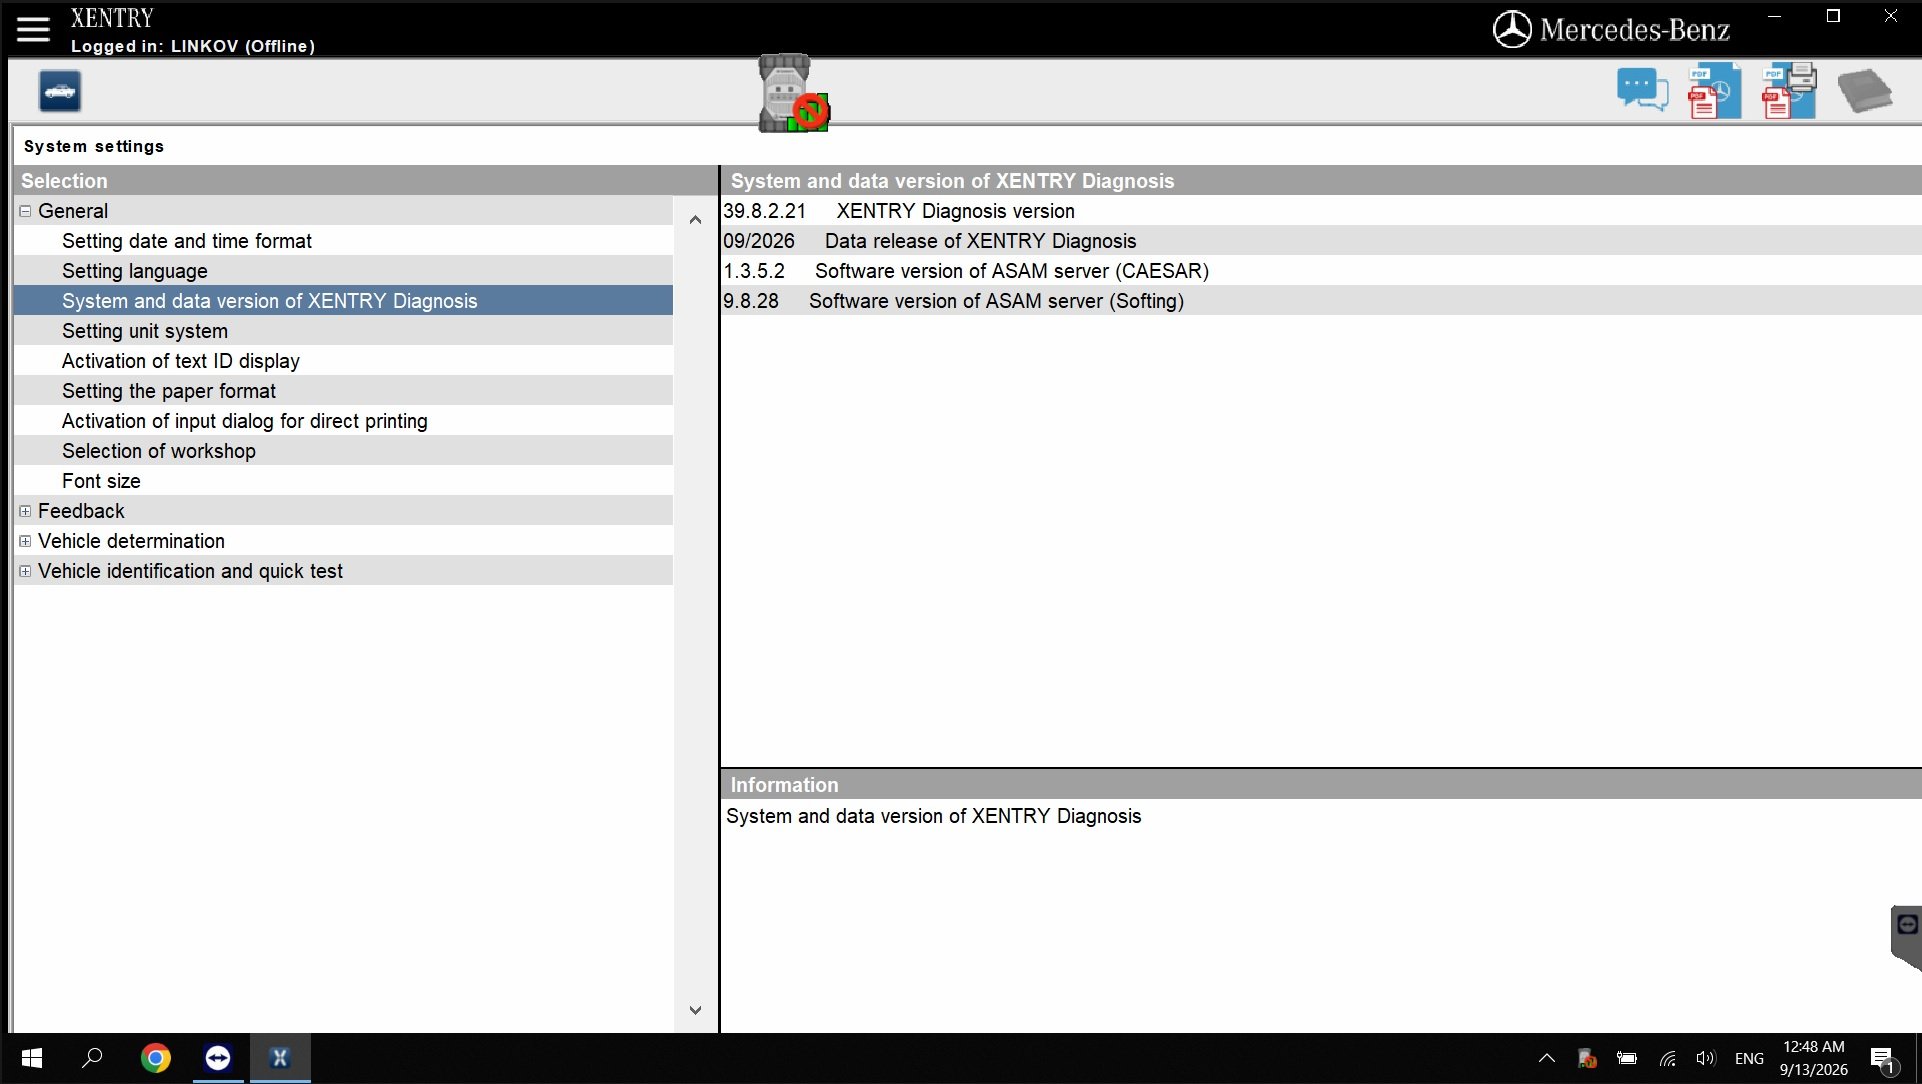This screenshot has width=1922, height=1084.
Task: Click the Selection panel header
Action: (366, 181)
